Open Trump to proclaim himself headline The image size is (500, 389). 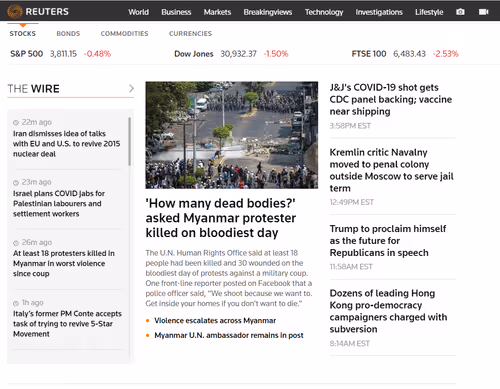pos(388,241)
